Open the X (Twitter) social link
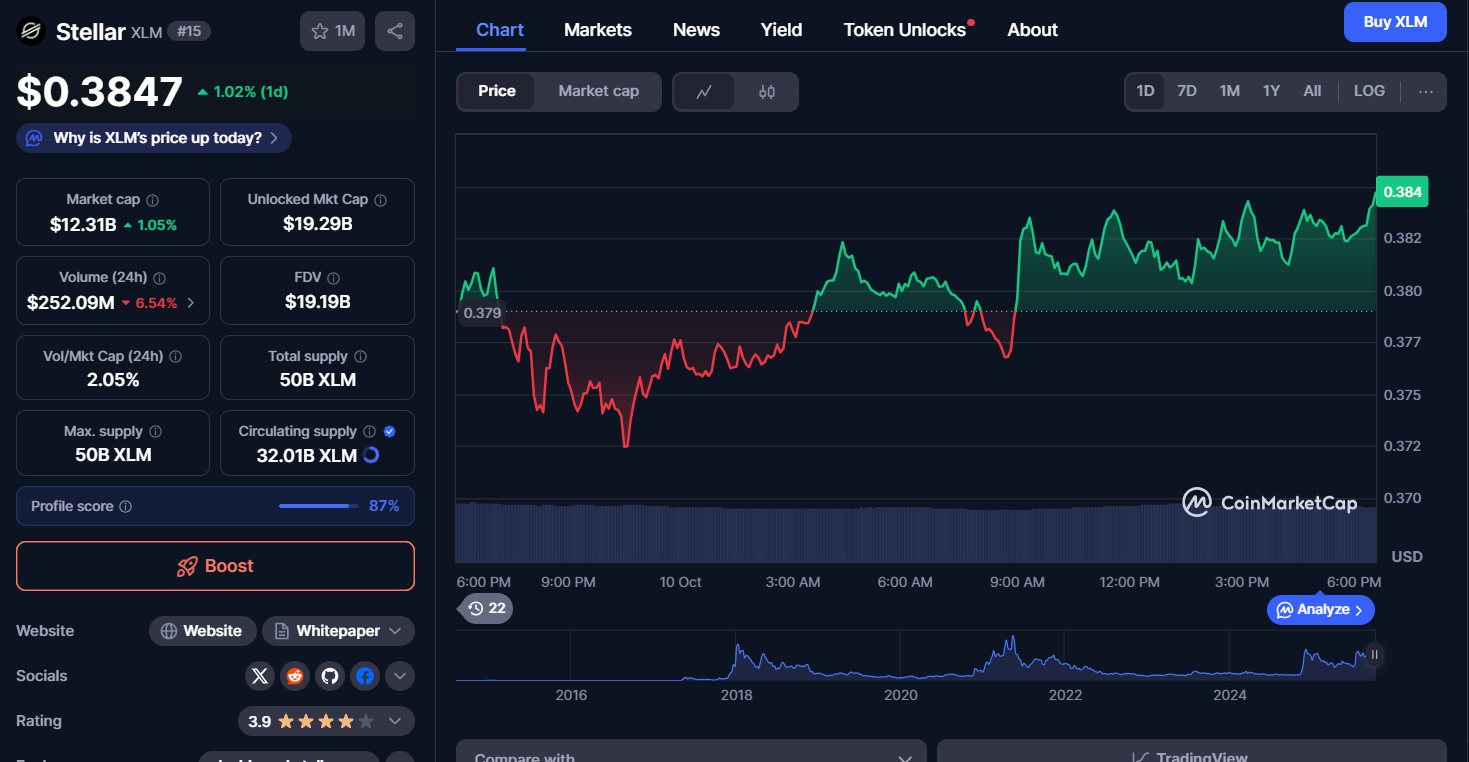 tap(260, 676)
